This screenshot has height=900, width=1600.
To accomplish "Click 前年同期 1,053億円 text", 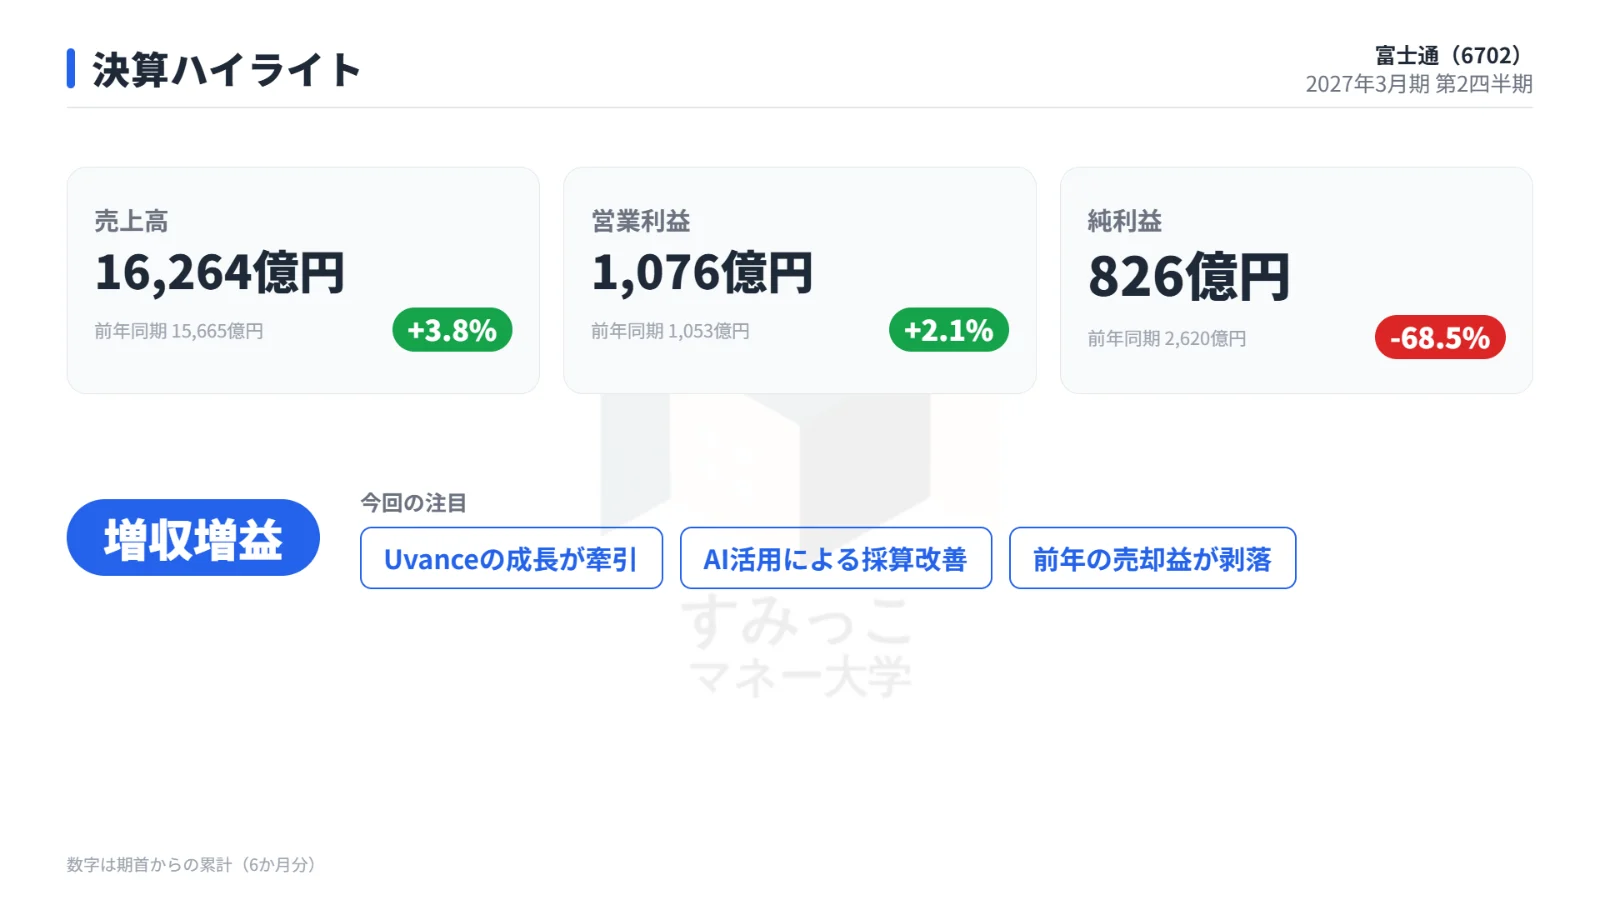I will 670,331.
